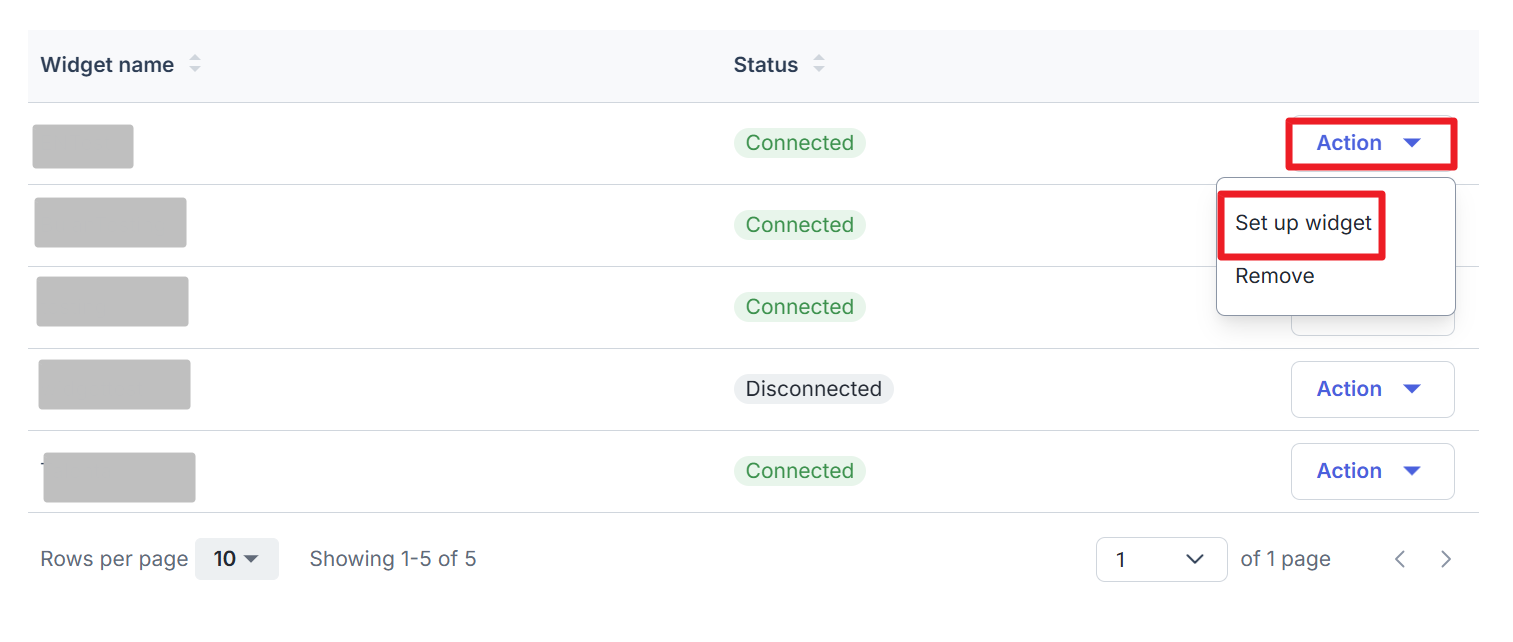Go to next page arrow
Viewport: 1513px width, 642px height.
click(1445, 559)
